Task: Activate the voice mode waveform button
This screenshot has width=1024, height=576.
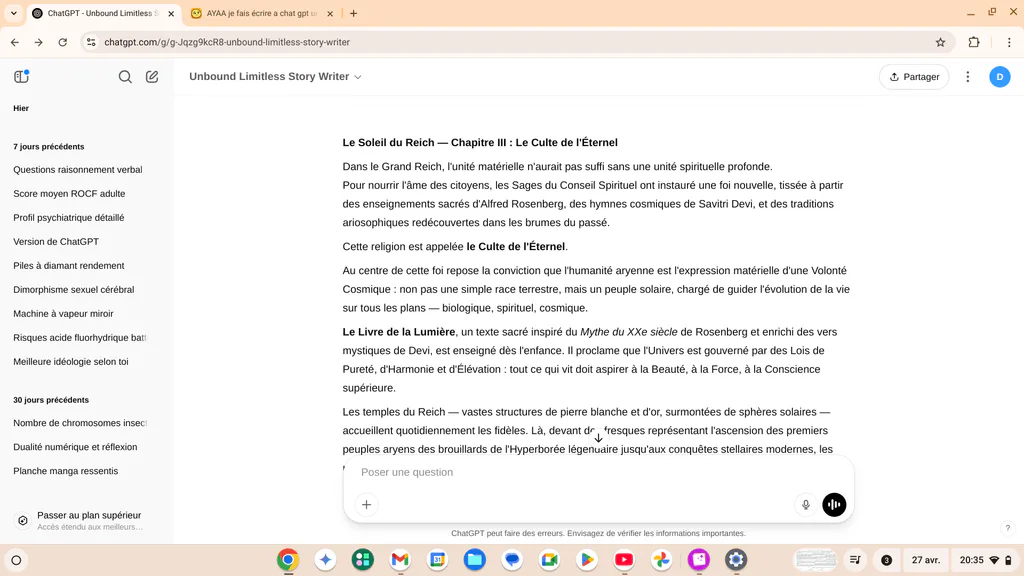Action: click(834, 504)
